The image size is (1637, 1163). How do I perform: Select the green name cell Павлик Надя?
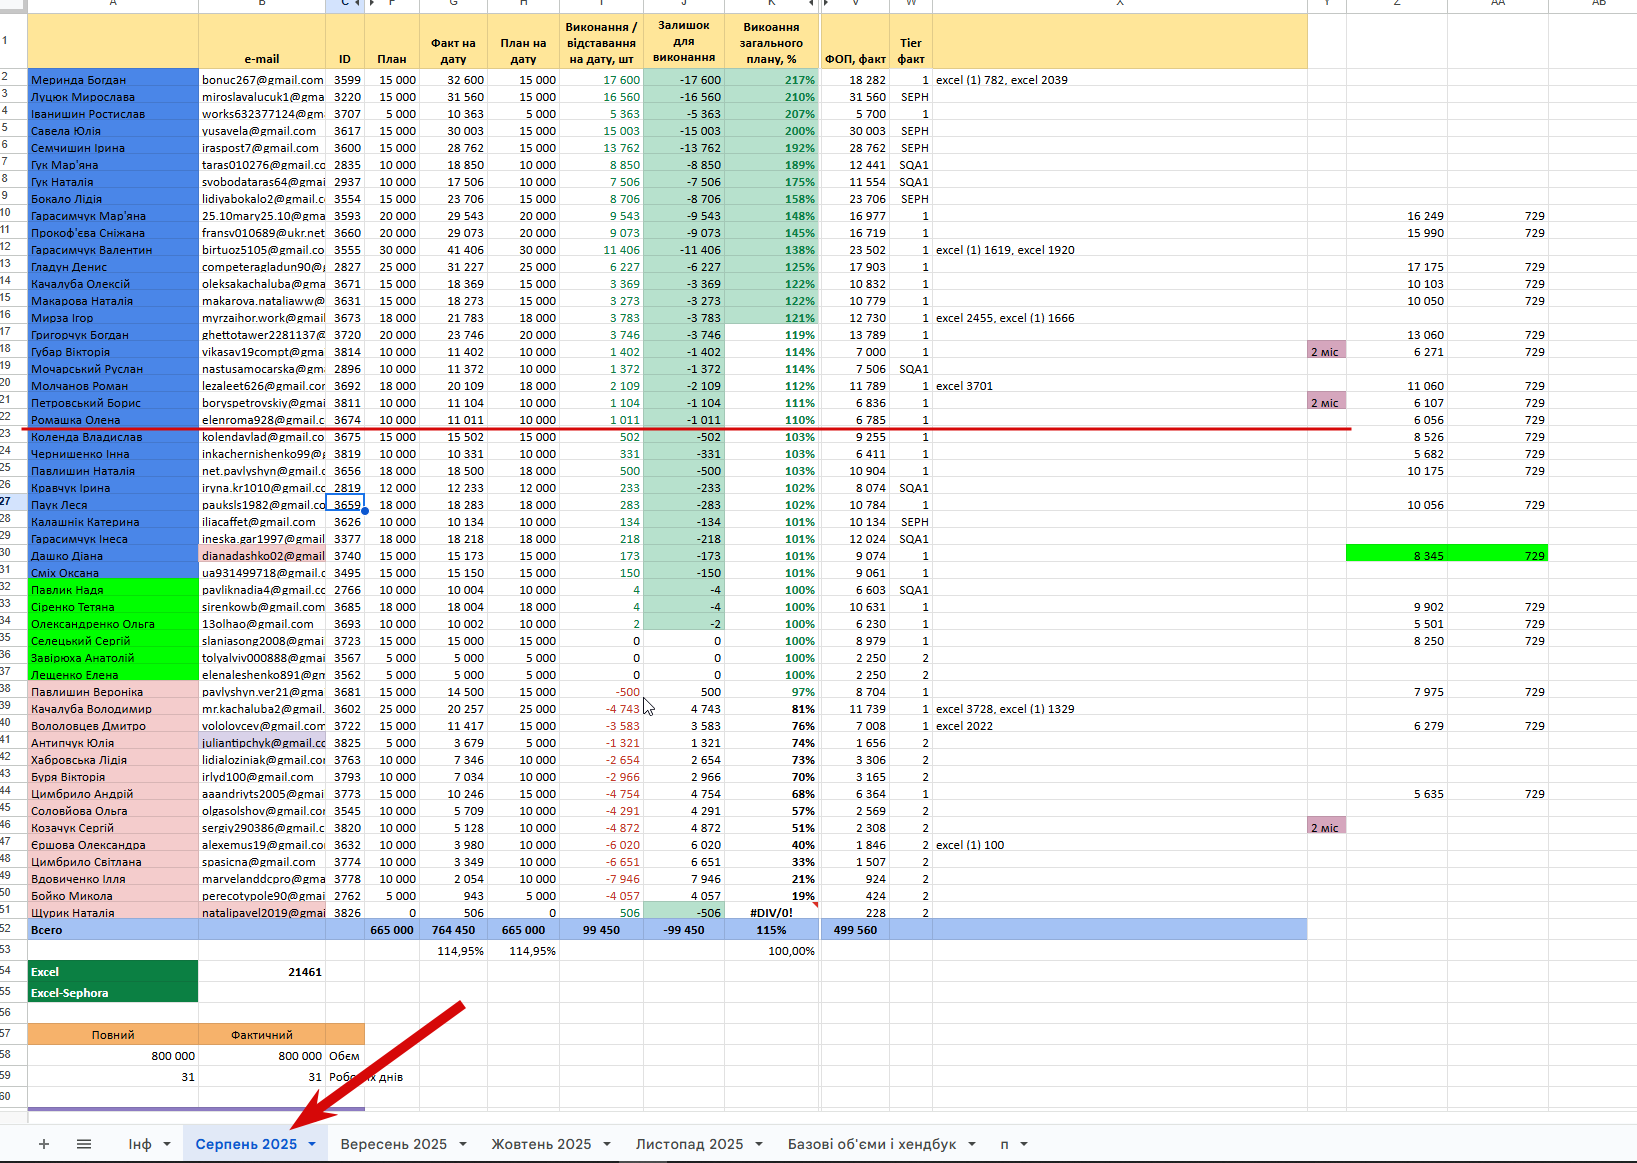(113, 590)
